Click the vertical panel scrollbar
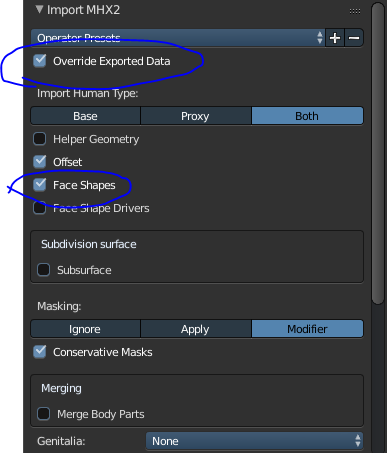387x453 pixels. (x=378, y=153)
